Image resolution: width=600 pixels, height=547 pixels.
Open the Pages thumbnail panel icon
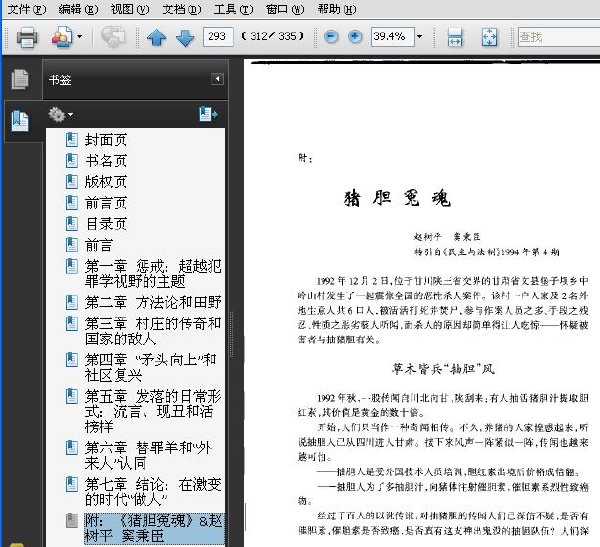tap(20, 79)
